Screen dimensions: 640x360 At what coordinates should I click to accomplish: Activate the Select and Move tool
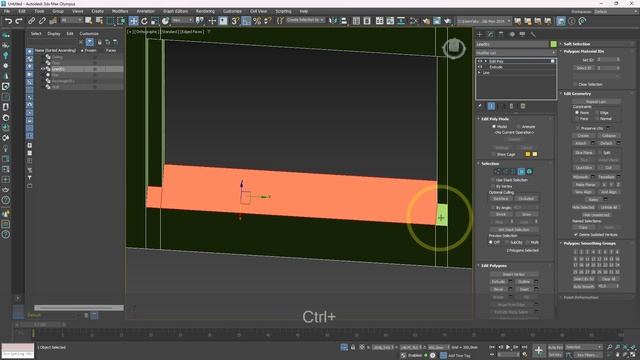tap(133, 21)
